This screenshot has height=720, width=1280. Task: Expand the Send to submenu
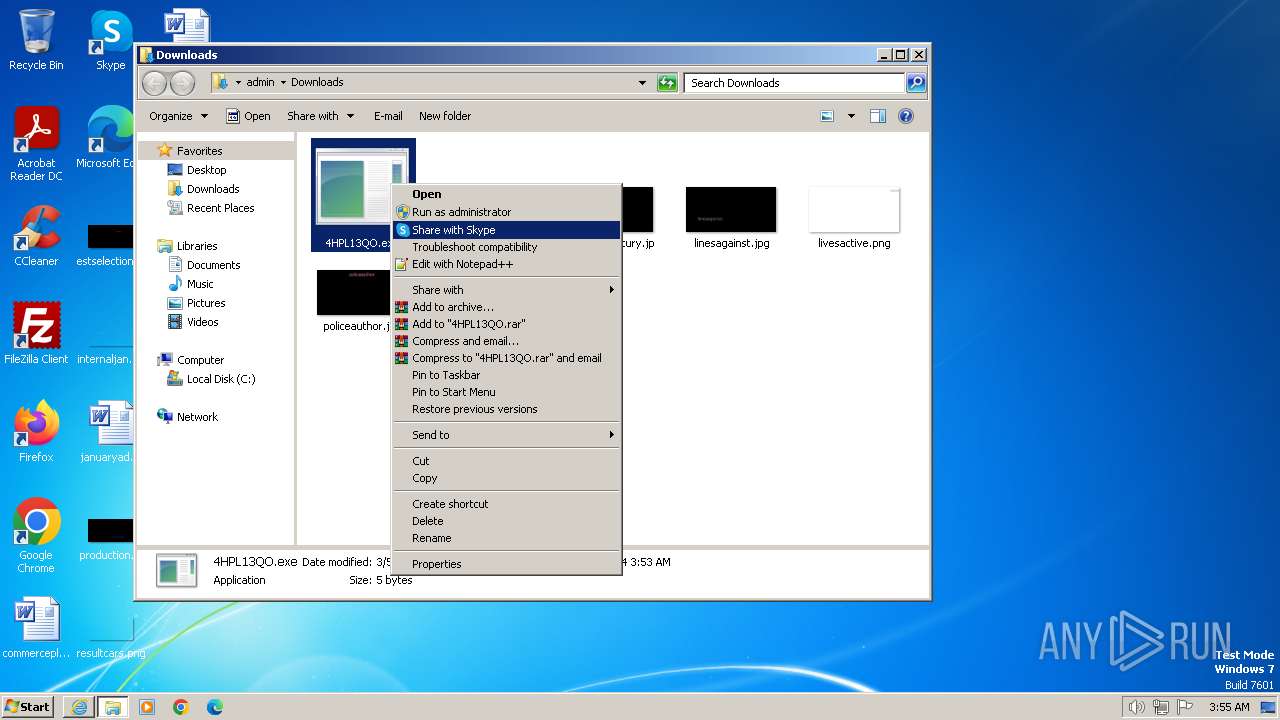pos(506,435)
